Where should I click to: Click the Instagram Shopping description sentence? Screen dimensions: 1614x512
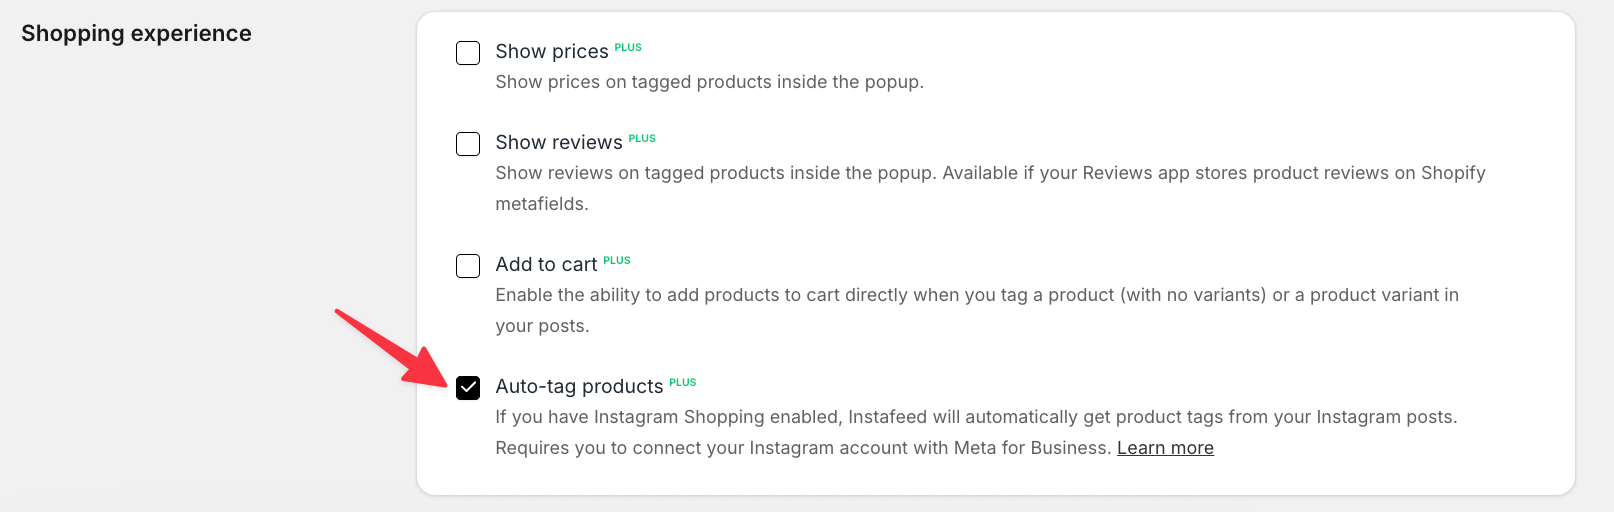coord(976,417)
